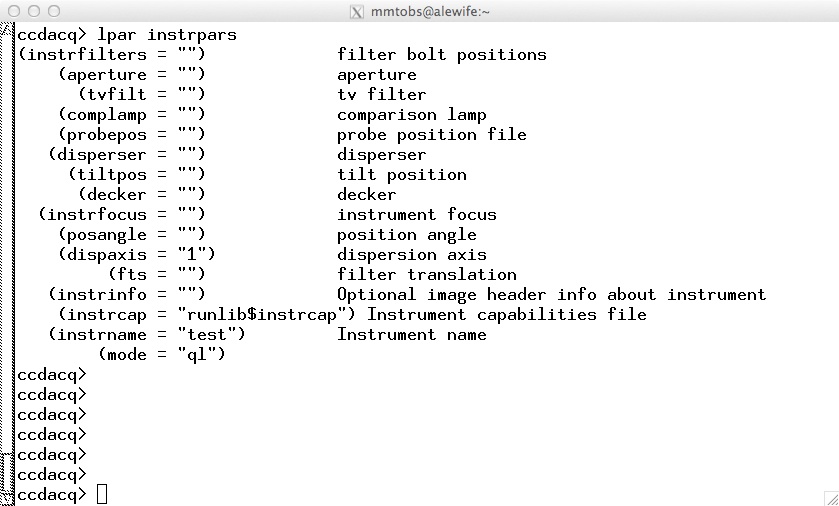Click the X11 icon in title bar
This screenshot has width=839, height=506.
(x=356, y=11)
